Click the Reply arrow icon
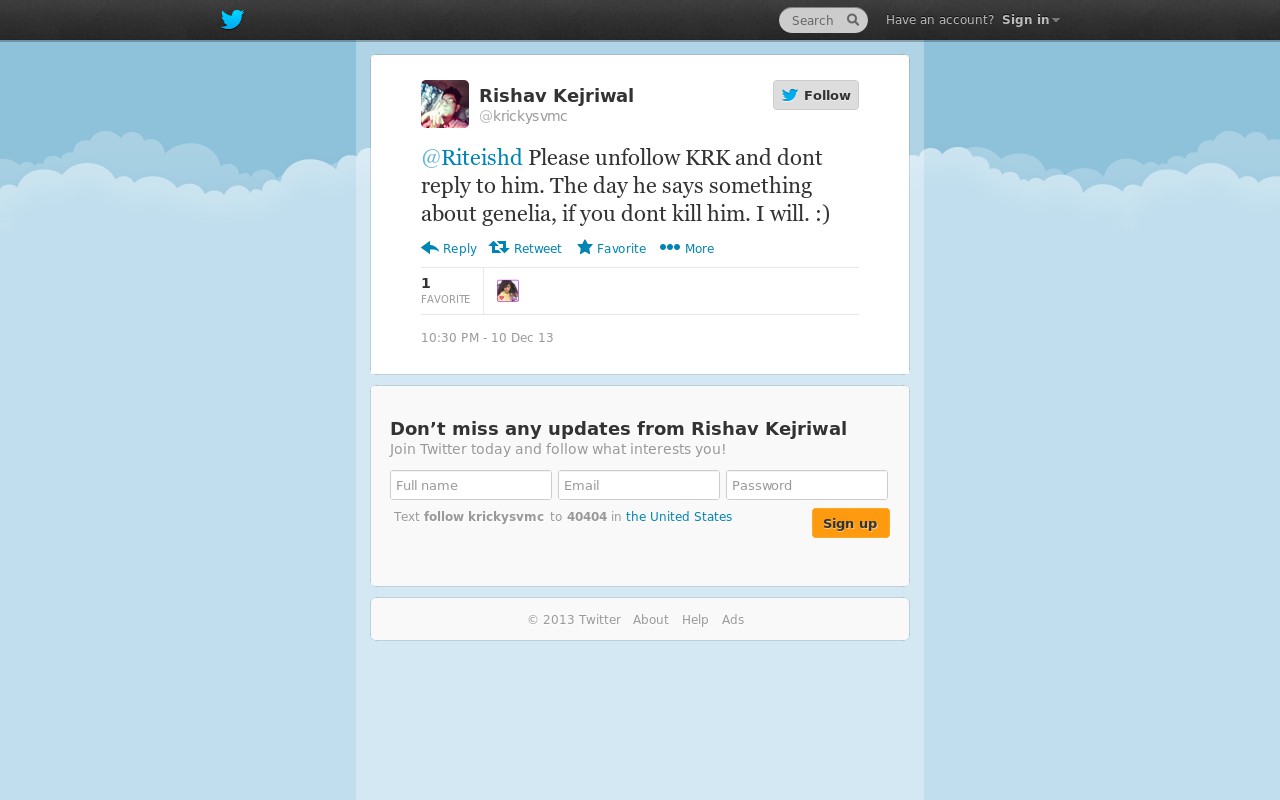 (430, 248)
